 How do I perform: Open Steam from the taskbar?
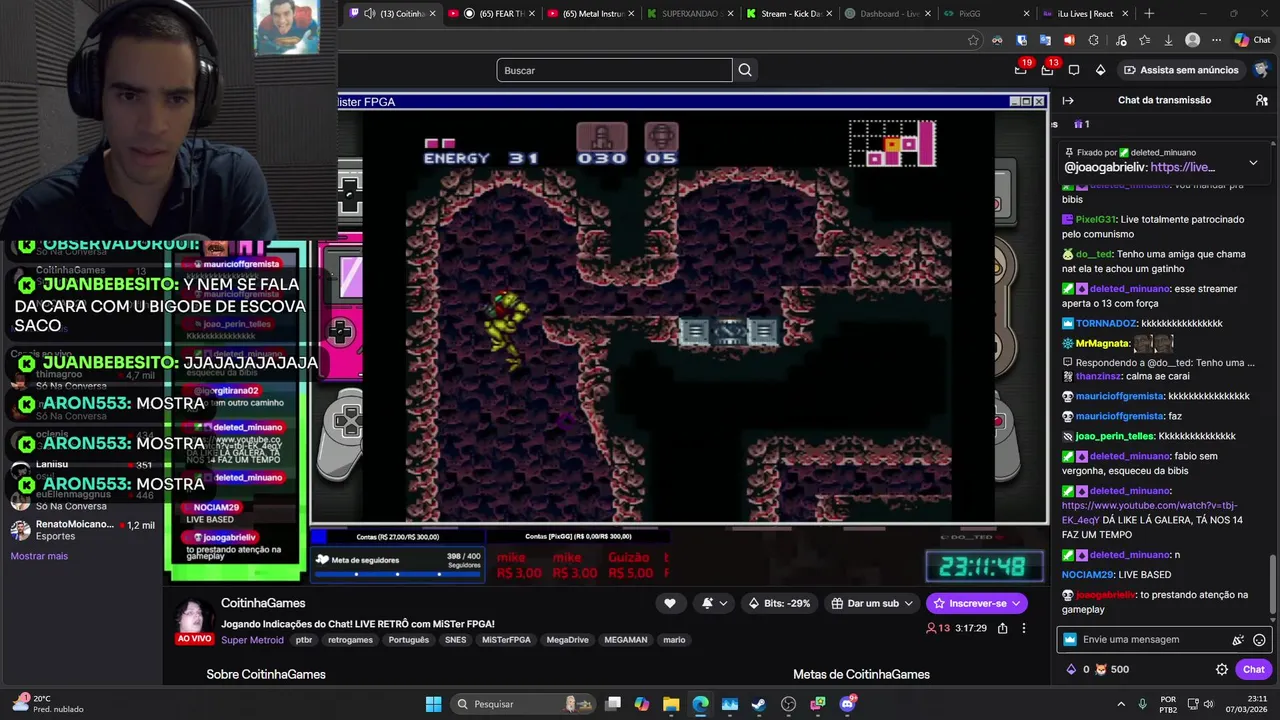[x=759, y=704]
